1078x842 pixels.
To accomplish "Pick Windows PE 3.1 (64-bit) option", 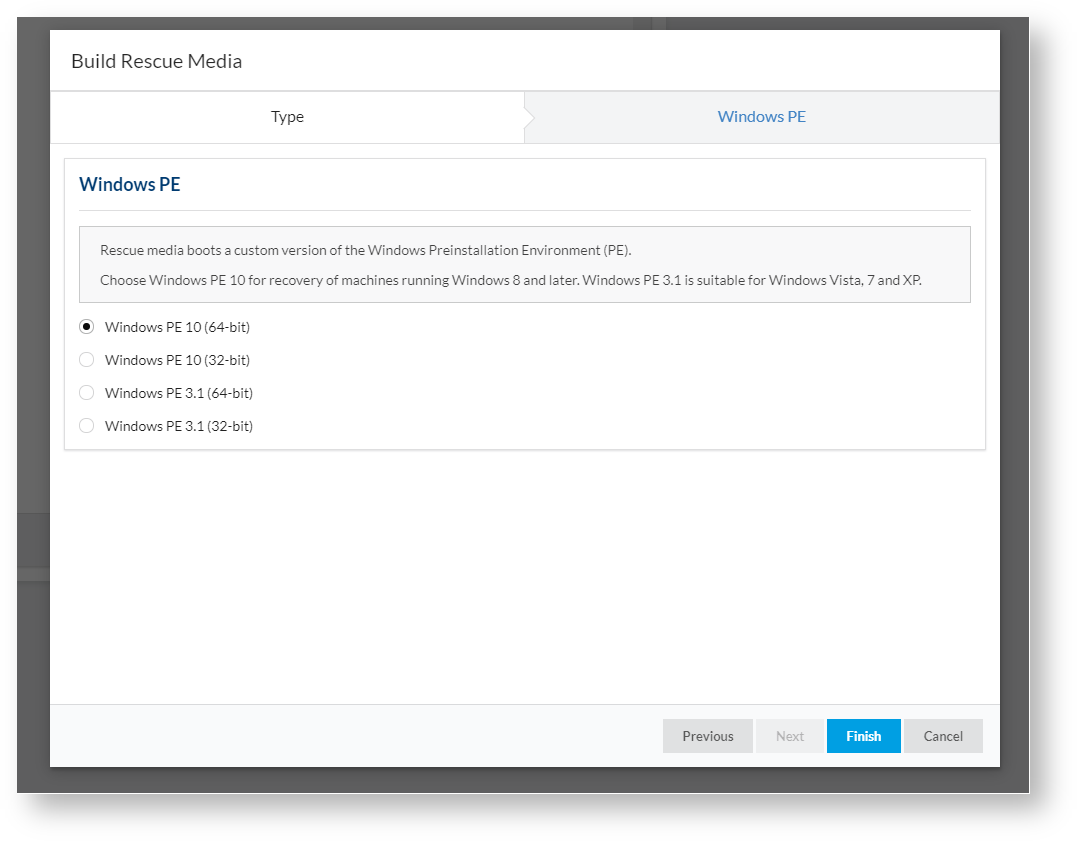I will (x=87, y=393).
